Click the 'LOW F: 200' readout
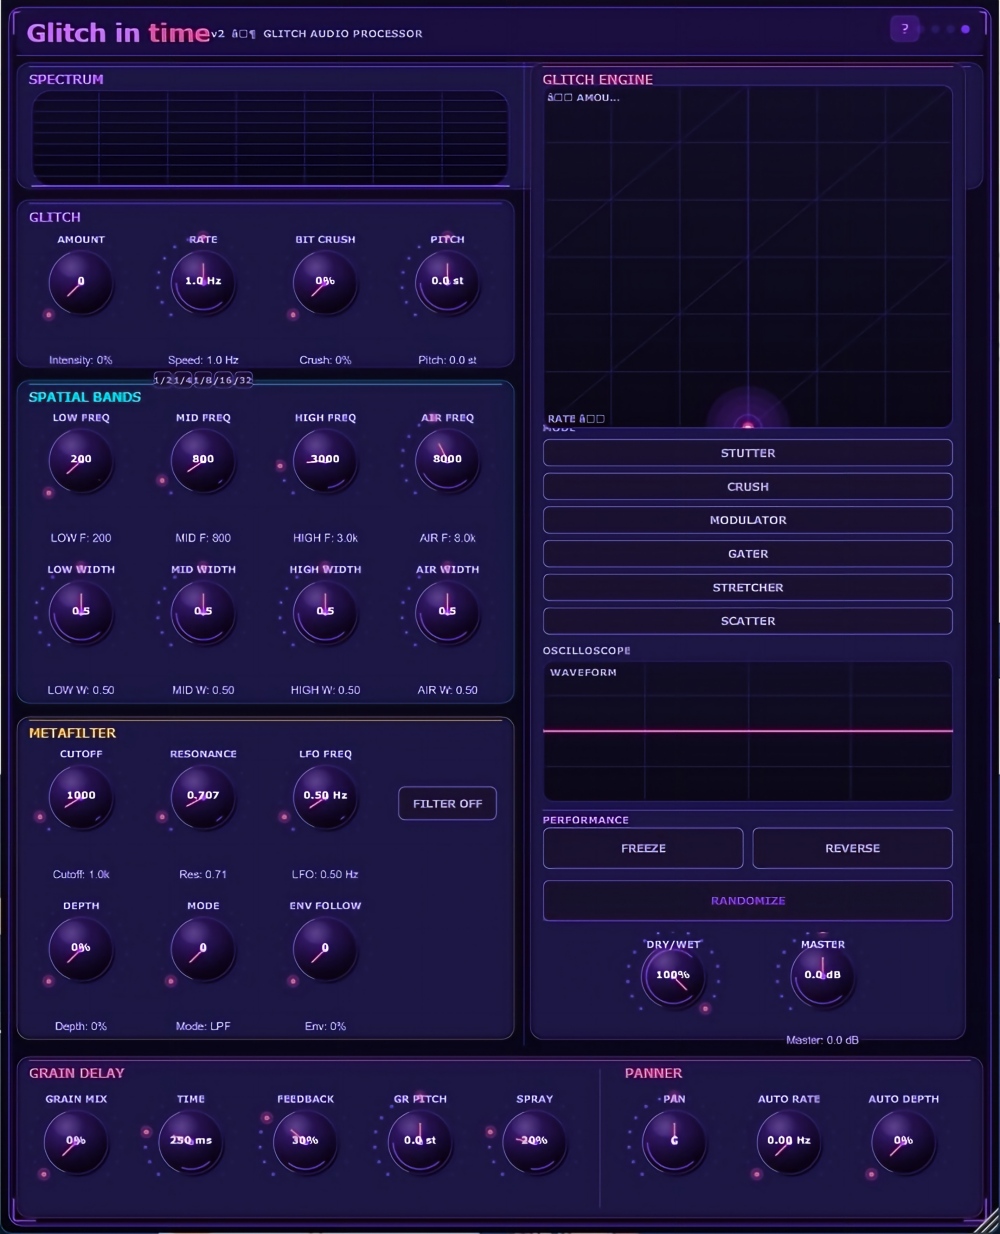The image size is (1000, 1234). 81,538
